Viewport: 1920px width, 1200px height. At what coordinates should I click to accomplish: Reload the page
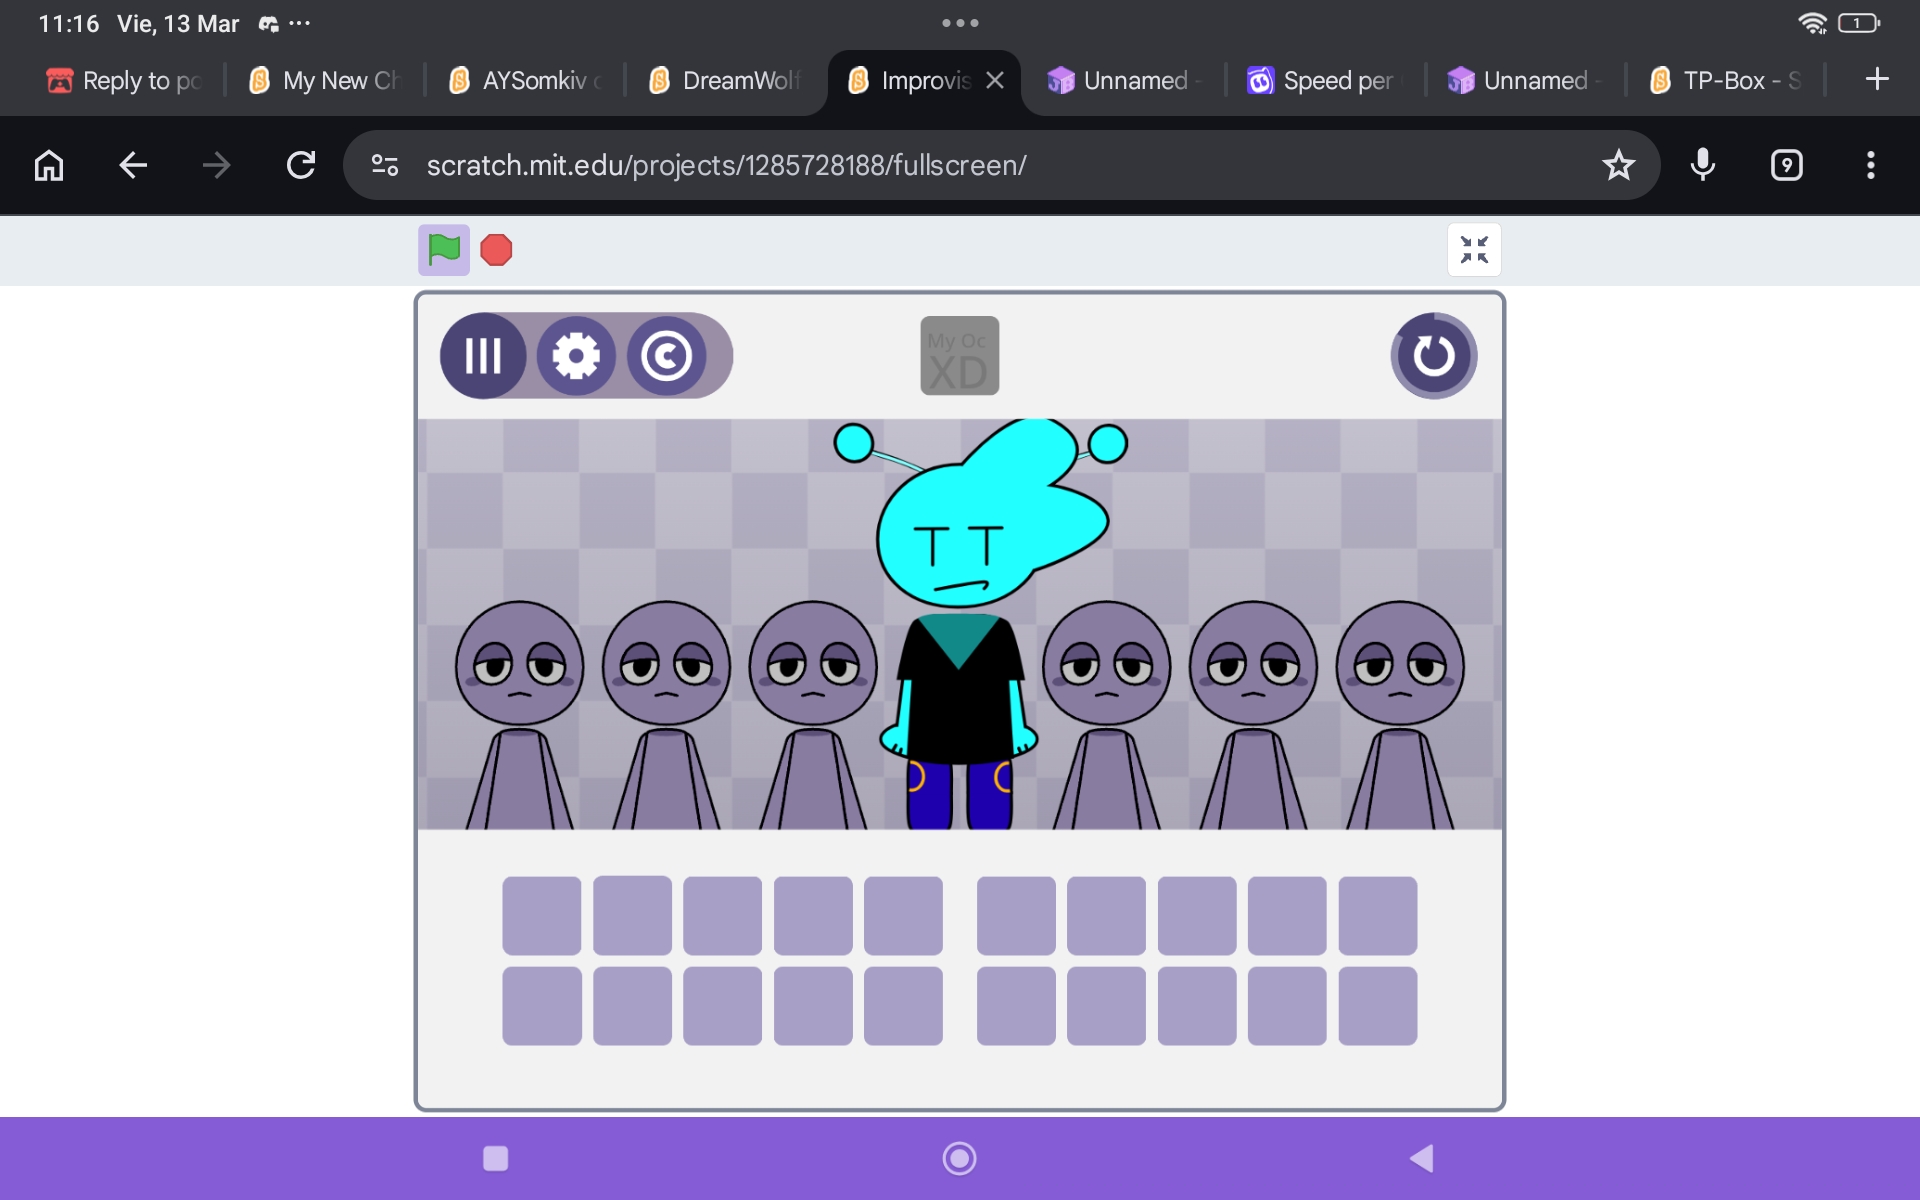click(301, 165)
